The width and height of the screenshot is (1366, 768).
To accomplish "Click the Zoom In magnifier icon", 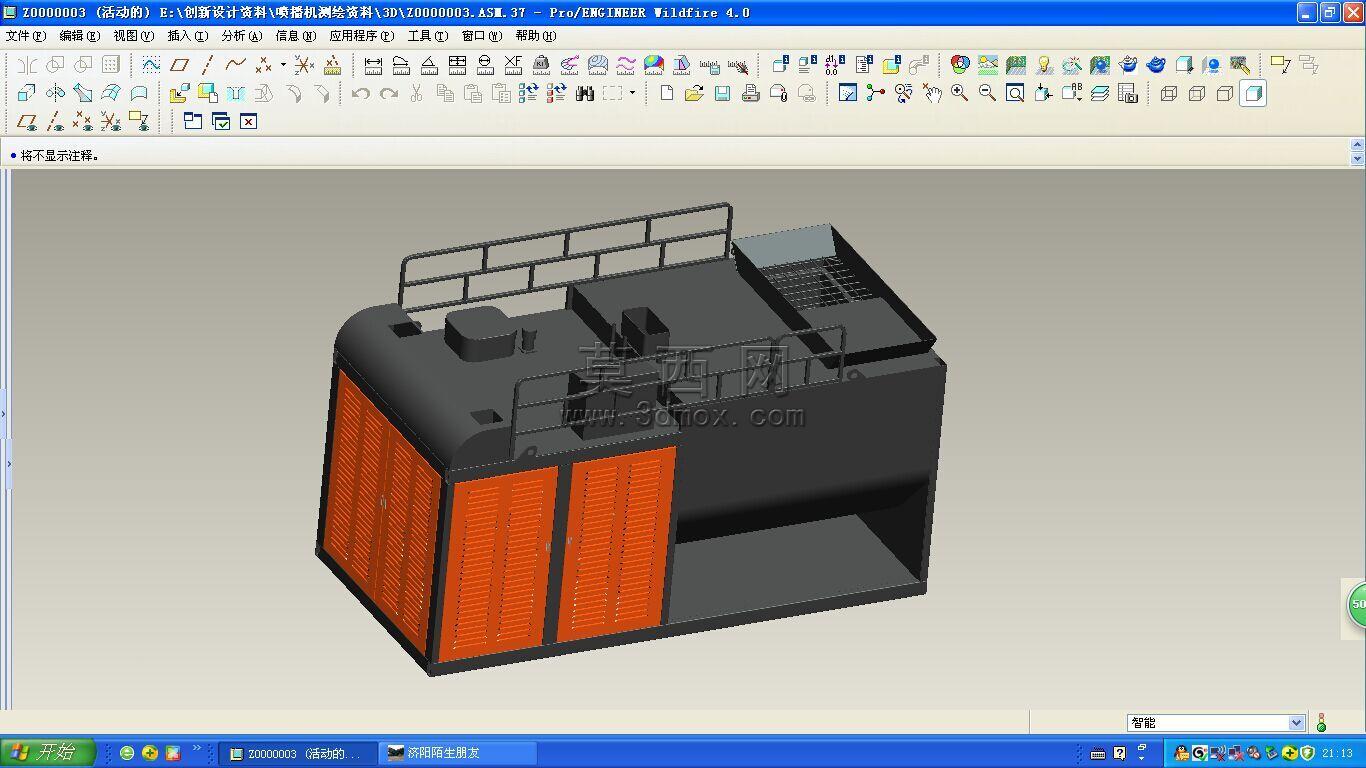I will (959, 93).
